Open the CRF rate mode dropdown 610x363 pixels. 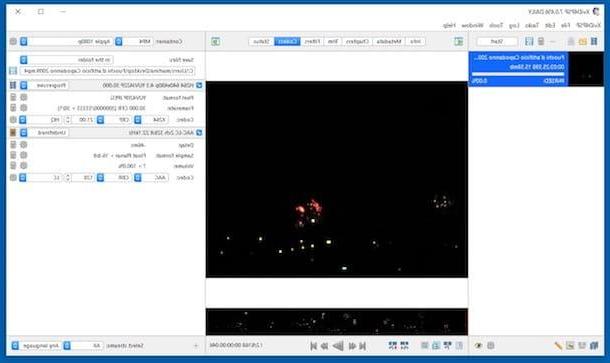tap(114, 120)
